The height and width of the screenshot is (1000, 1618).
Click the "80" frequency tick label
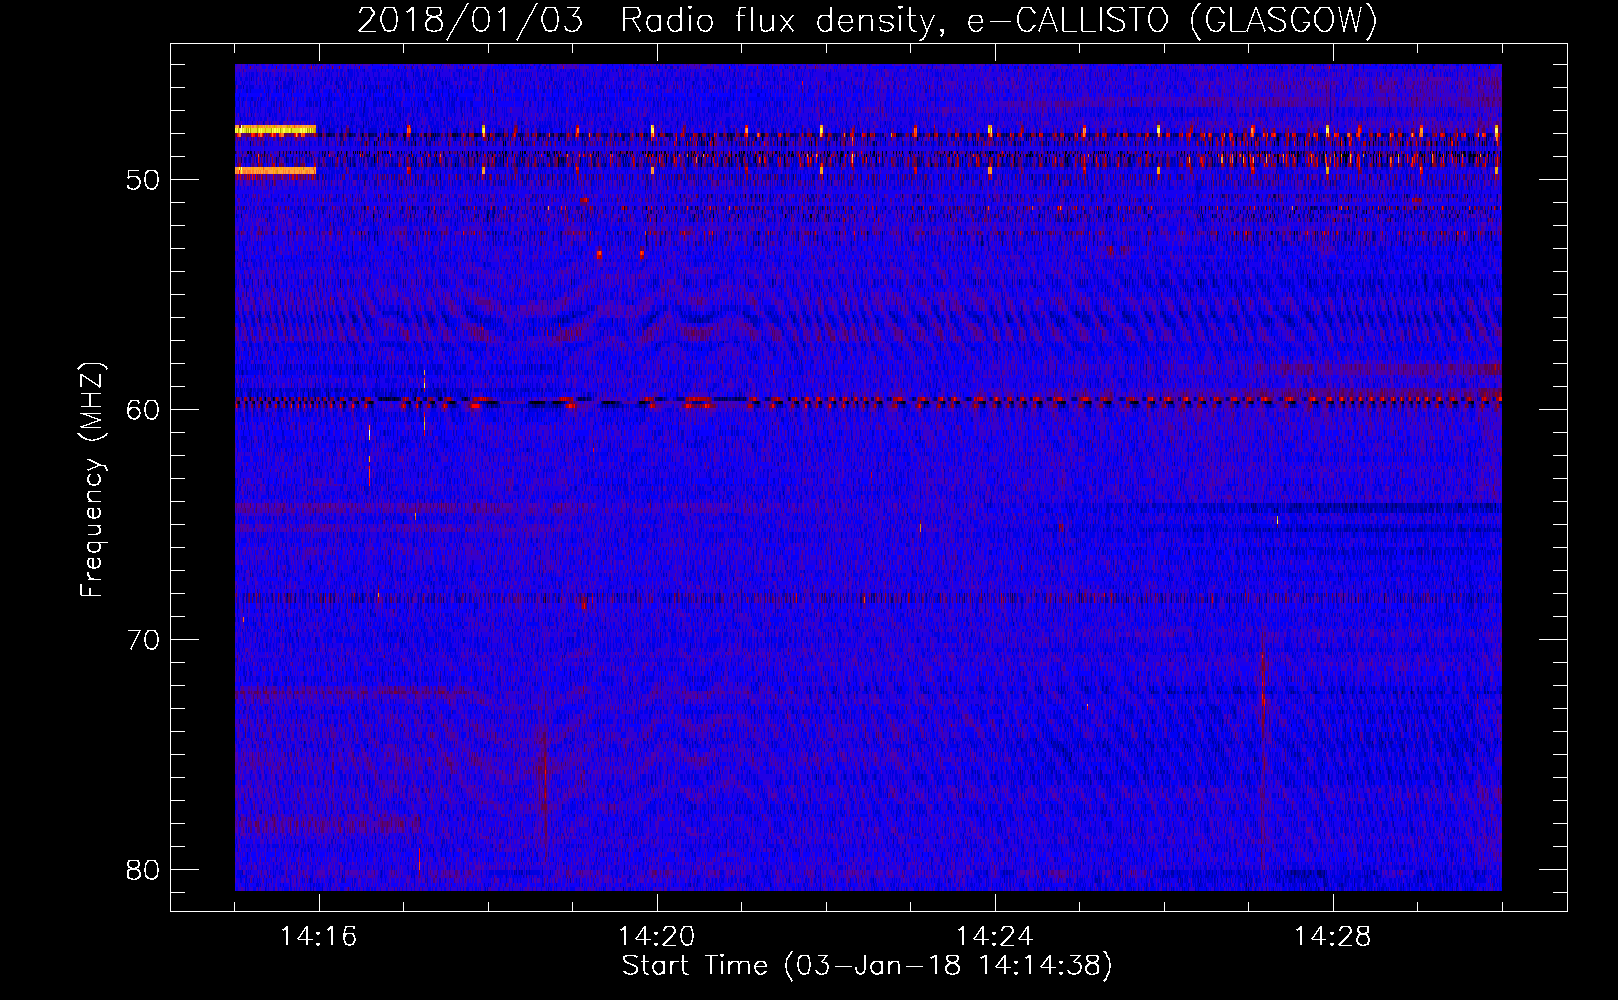pyautogui.click(x=144, y=870)
